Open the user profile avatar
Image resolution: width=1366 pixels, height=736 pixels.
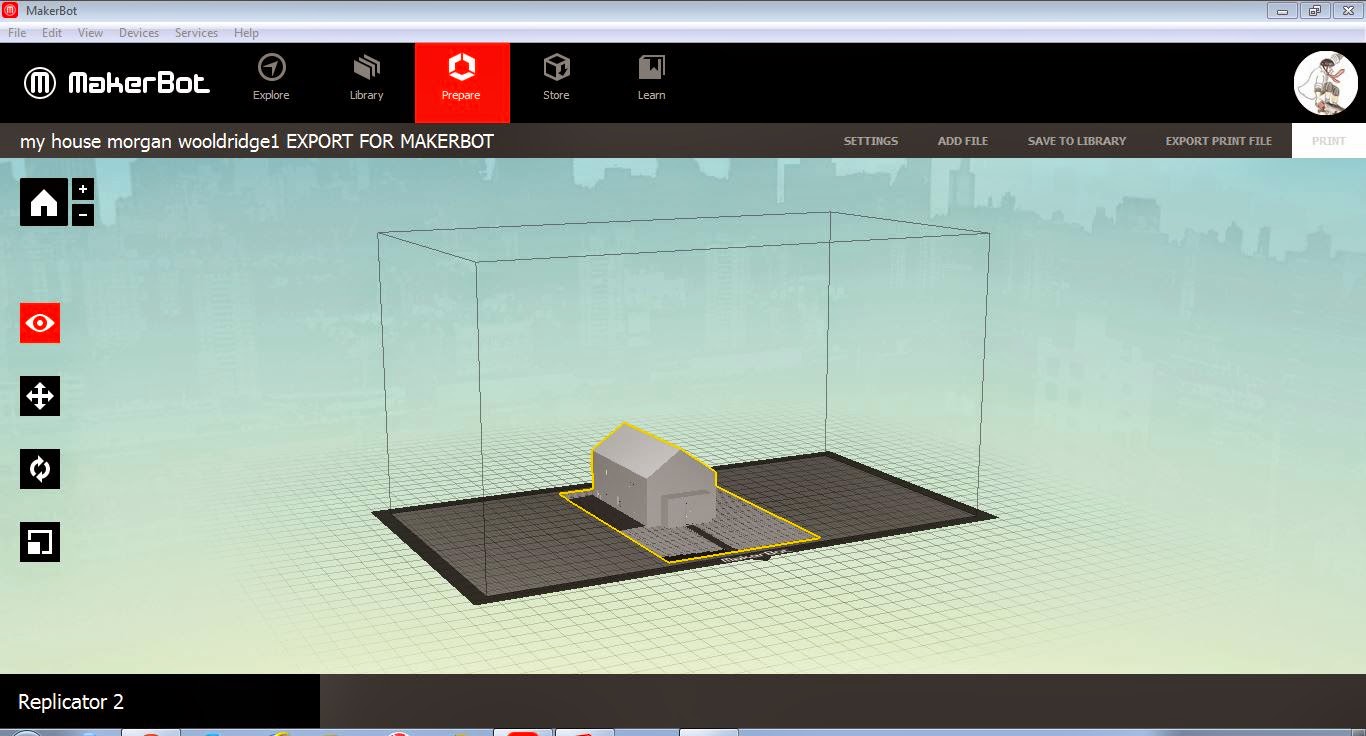[x=1326, y=83]
